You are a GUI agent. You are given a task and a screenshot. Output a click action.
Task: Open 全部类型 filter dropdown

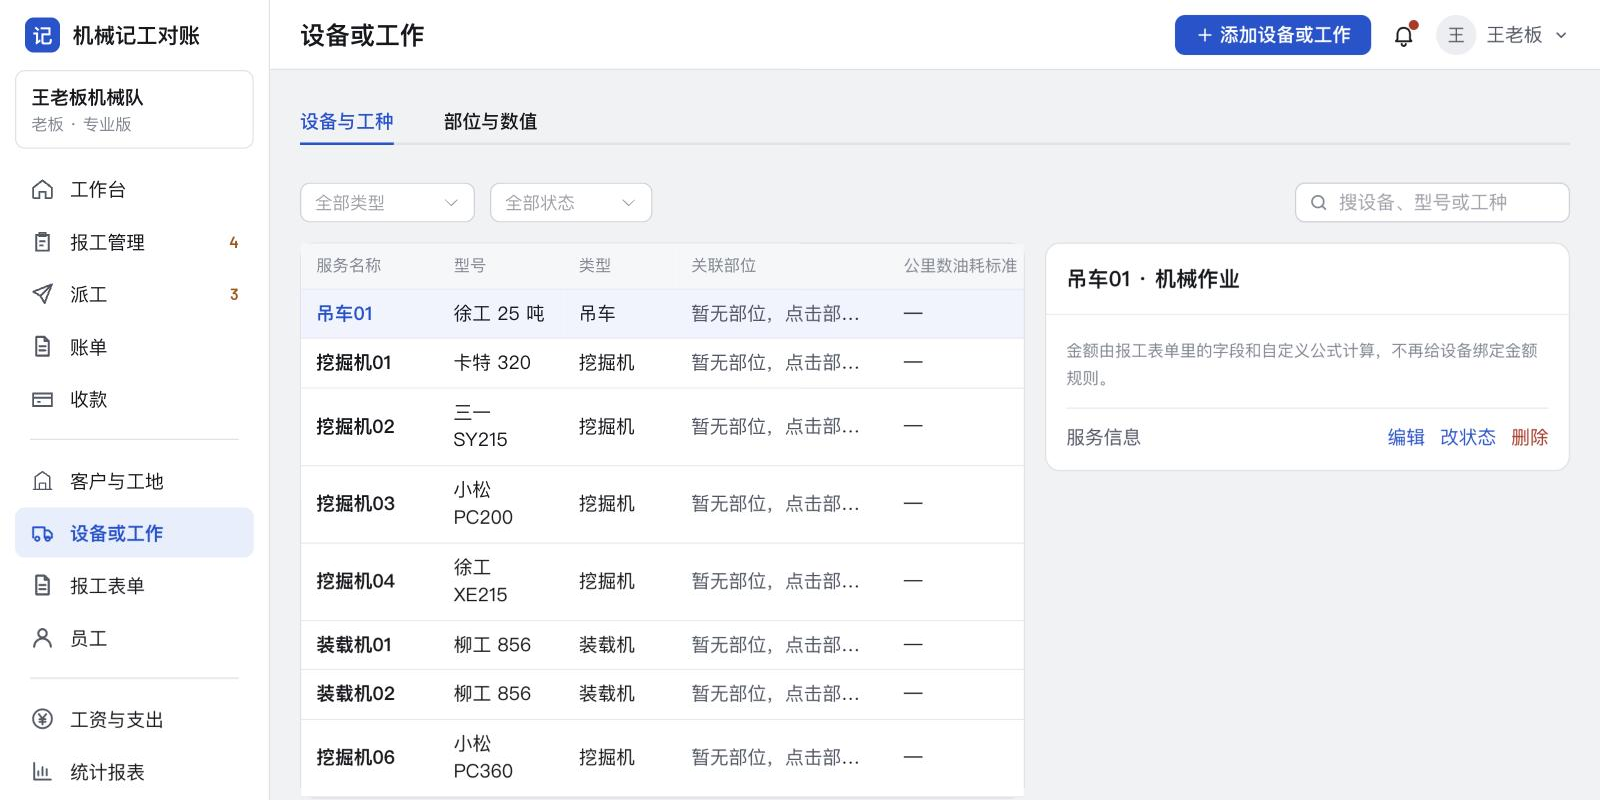point(387,202)
